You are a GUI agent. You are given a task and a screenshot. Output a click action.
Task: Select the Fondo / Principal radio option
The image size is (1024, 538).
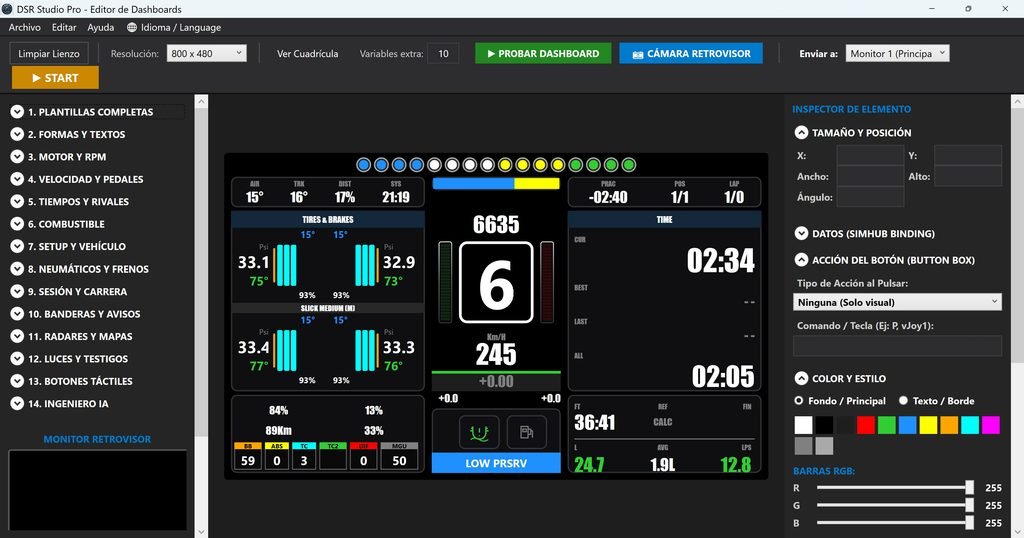click(799, 400)
